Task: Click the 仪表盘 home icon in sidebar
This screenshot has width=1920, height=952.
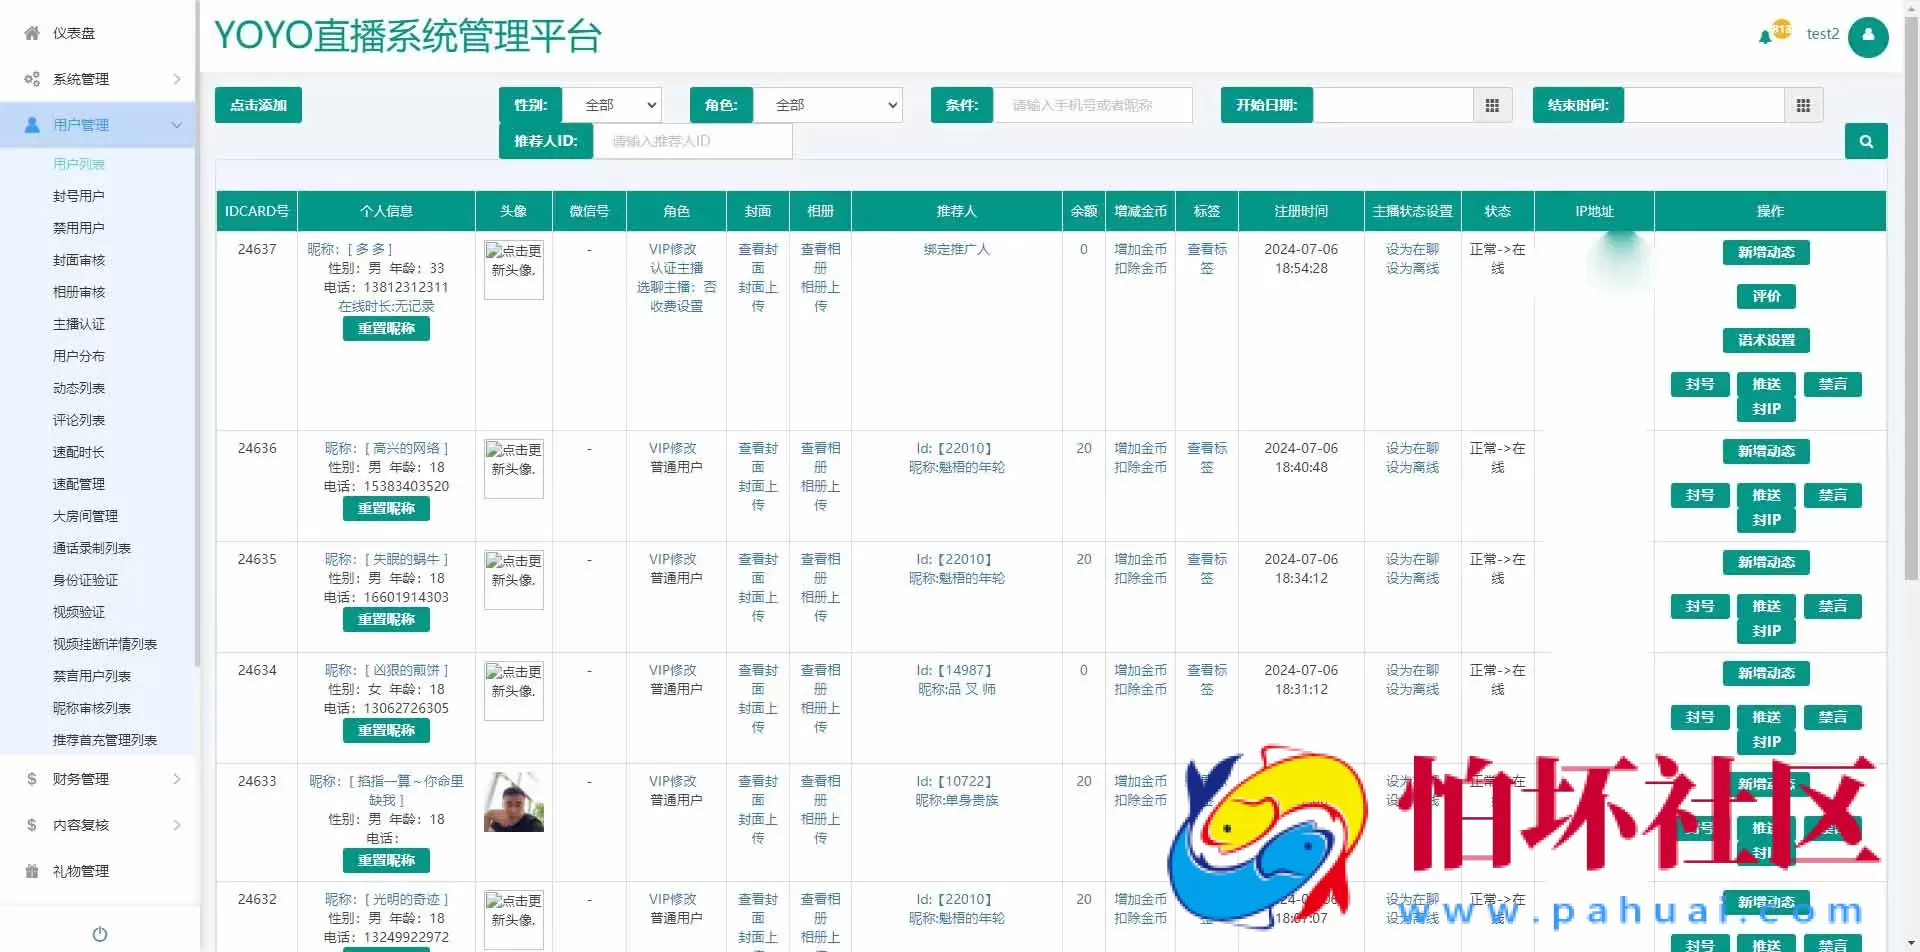Action: [30, 33]
